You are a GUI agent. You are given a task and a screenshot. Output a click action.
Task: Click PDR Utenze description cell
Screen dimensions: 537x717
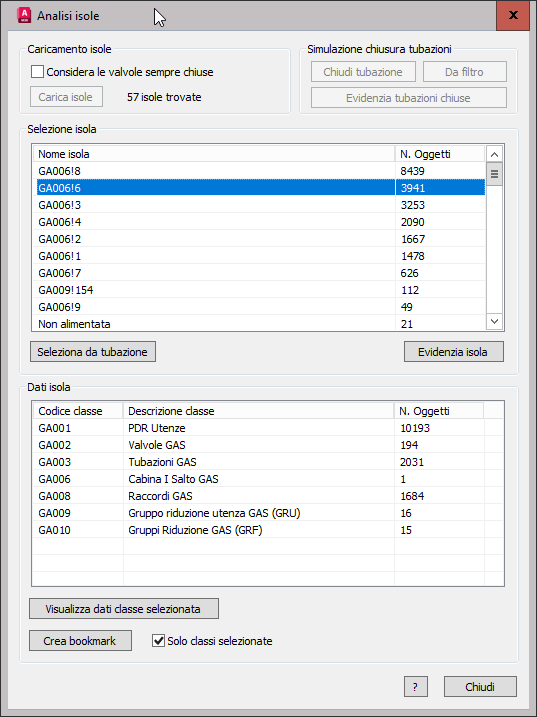pyautogui.click(x=258, y=428)
